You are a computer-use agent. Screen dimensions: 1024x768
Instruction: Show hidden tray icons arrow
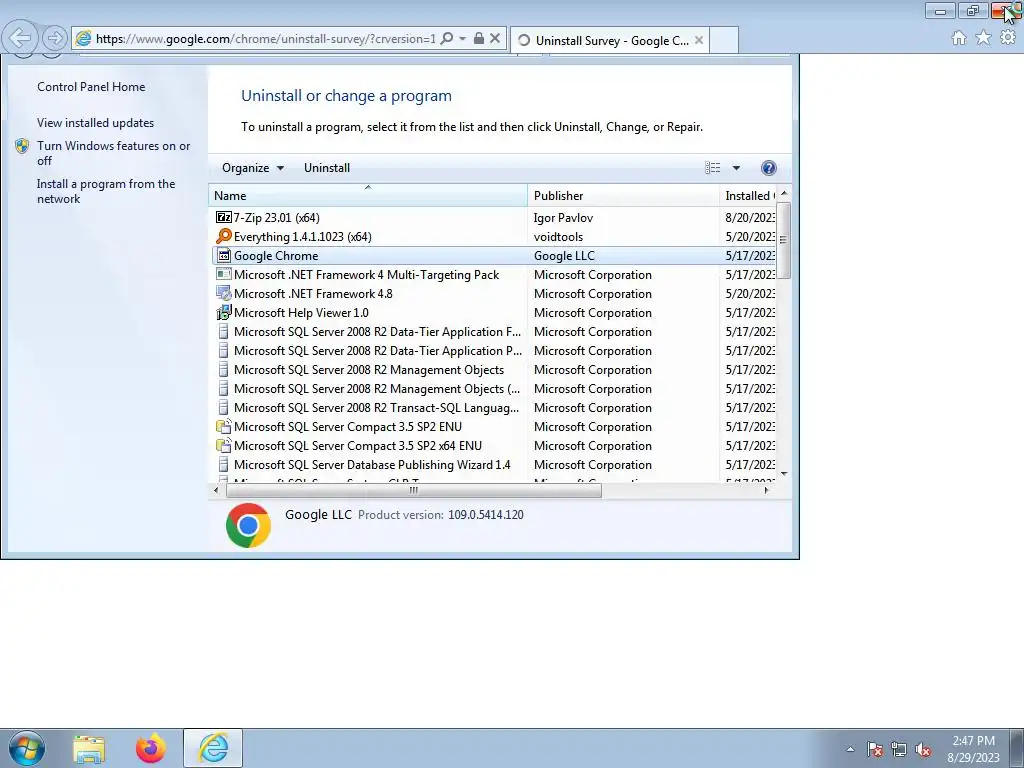pyautogui.click(x=850, y=749)
